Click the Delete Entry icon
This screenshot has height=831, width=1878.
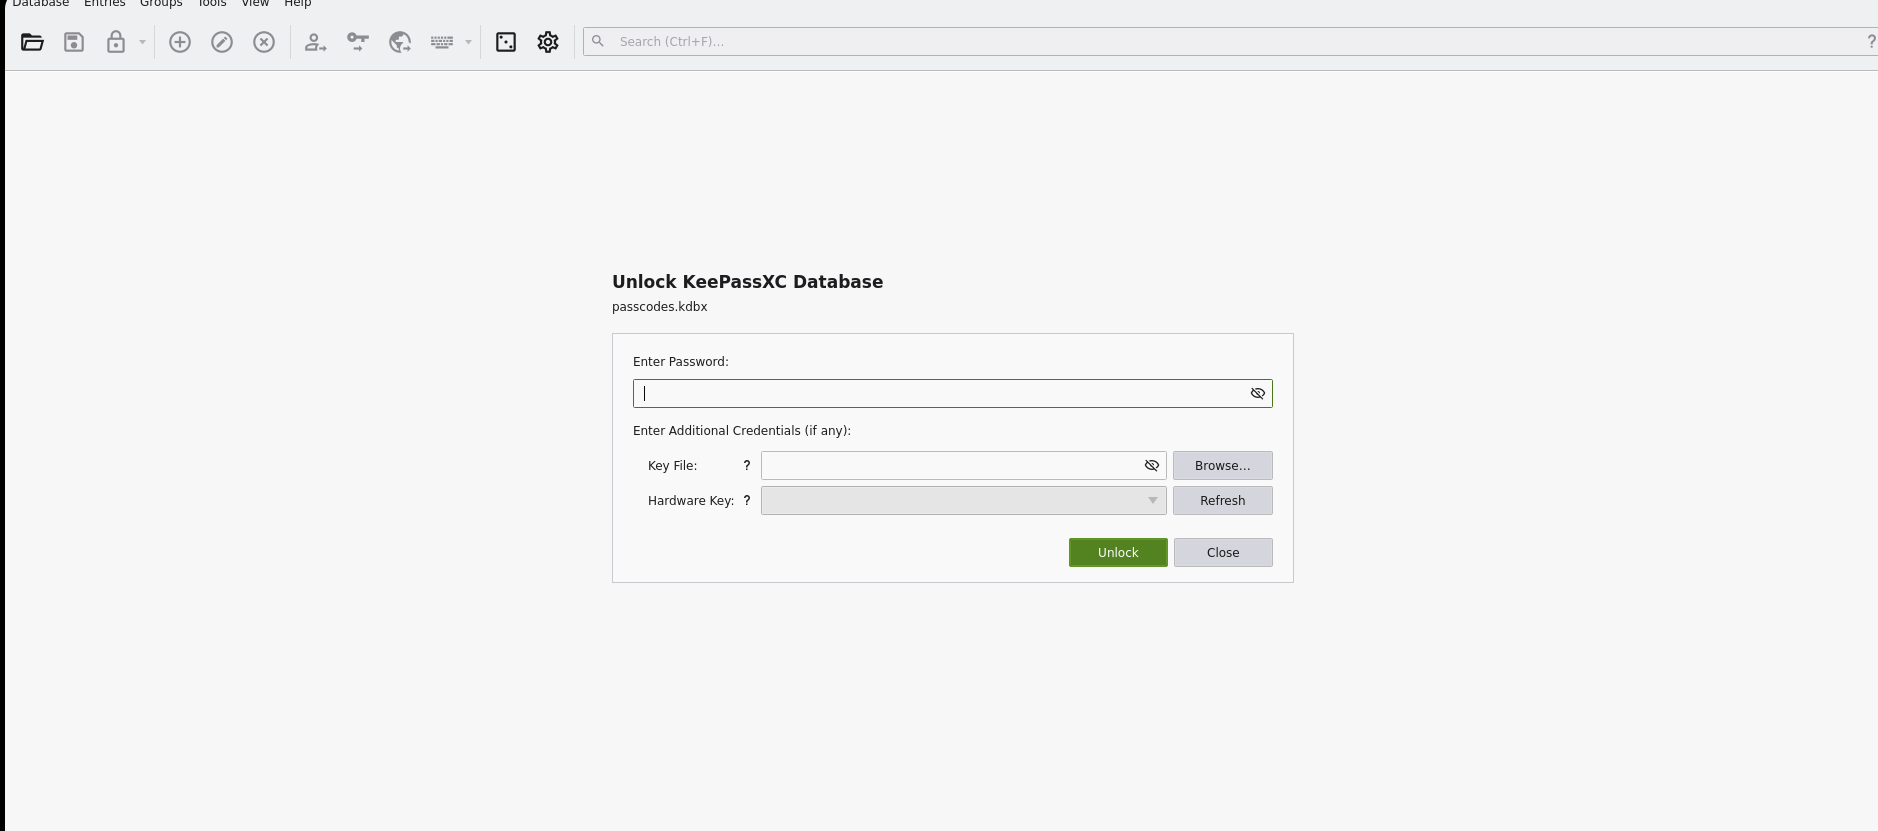pyautogui.click(x=264, y=42)
